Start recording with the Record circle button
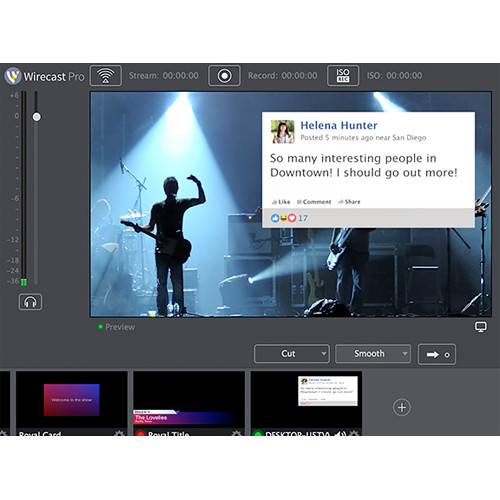Screen dimensions: 500x500 coord(224,76)
